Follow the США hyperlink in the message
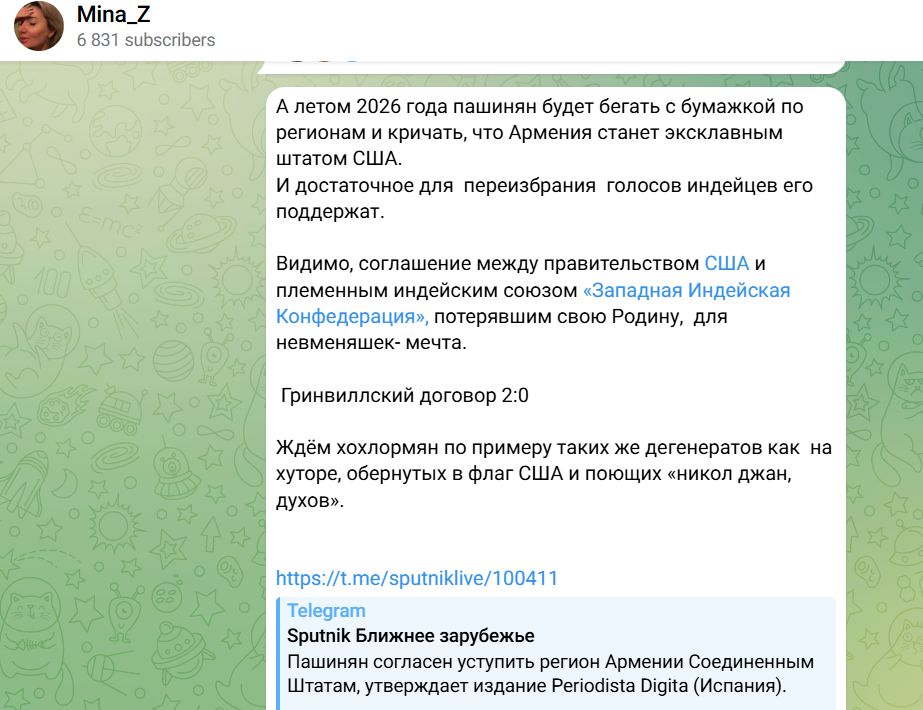Image resolution: width=923 pixels, height=710 pixels. [x=726, y=263]
